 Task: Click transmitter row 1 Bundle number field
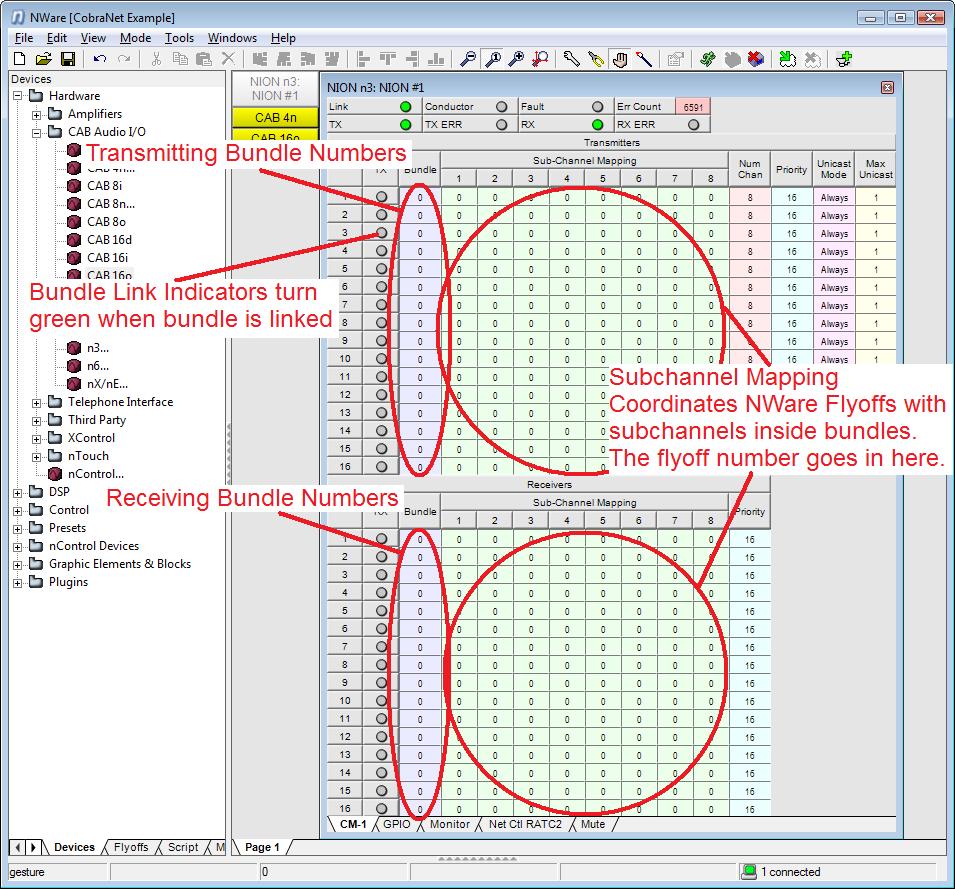[x=420, y=198]
